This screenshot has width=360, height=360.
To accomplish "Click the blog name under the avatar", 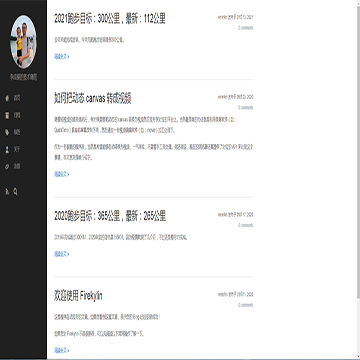I will click(23, 77).
